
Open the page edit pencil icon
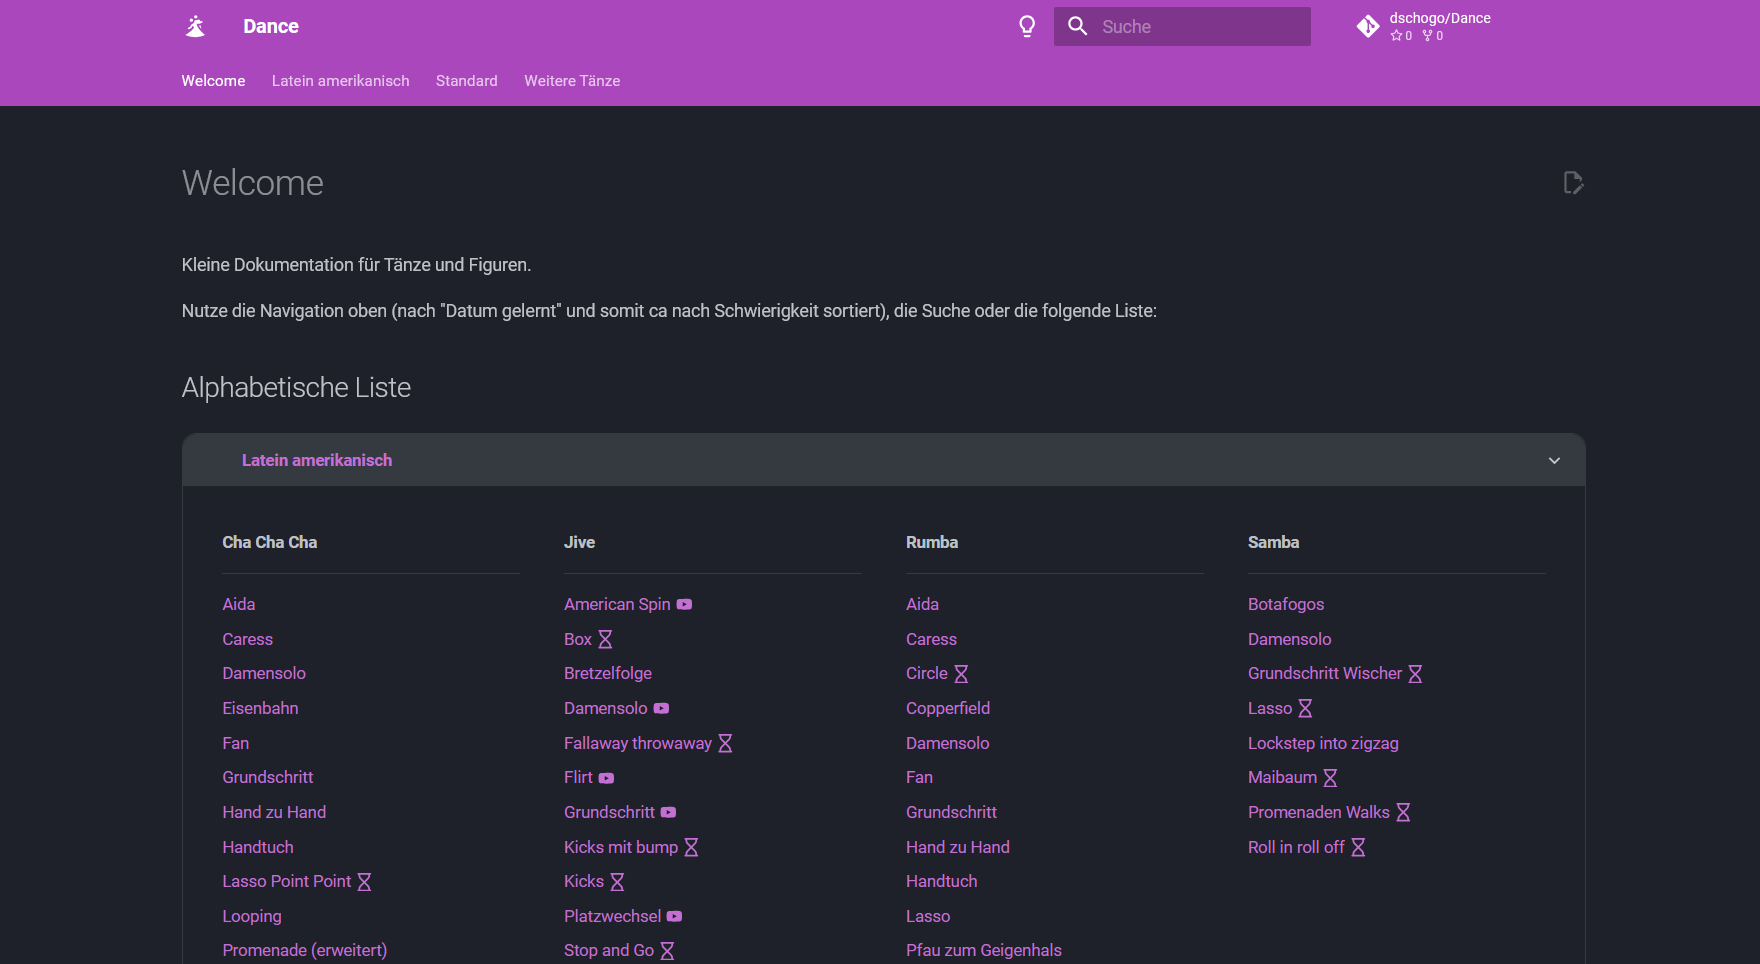coord(1573,183)
